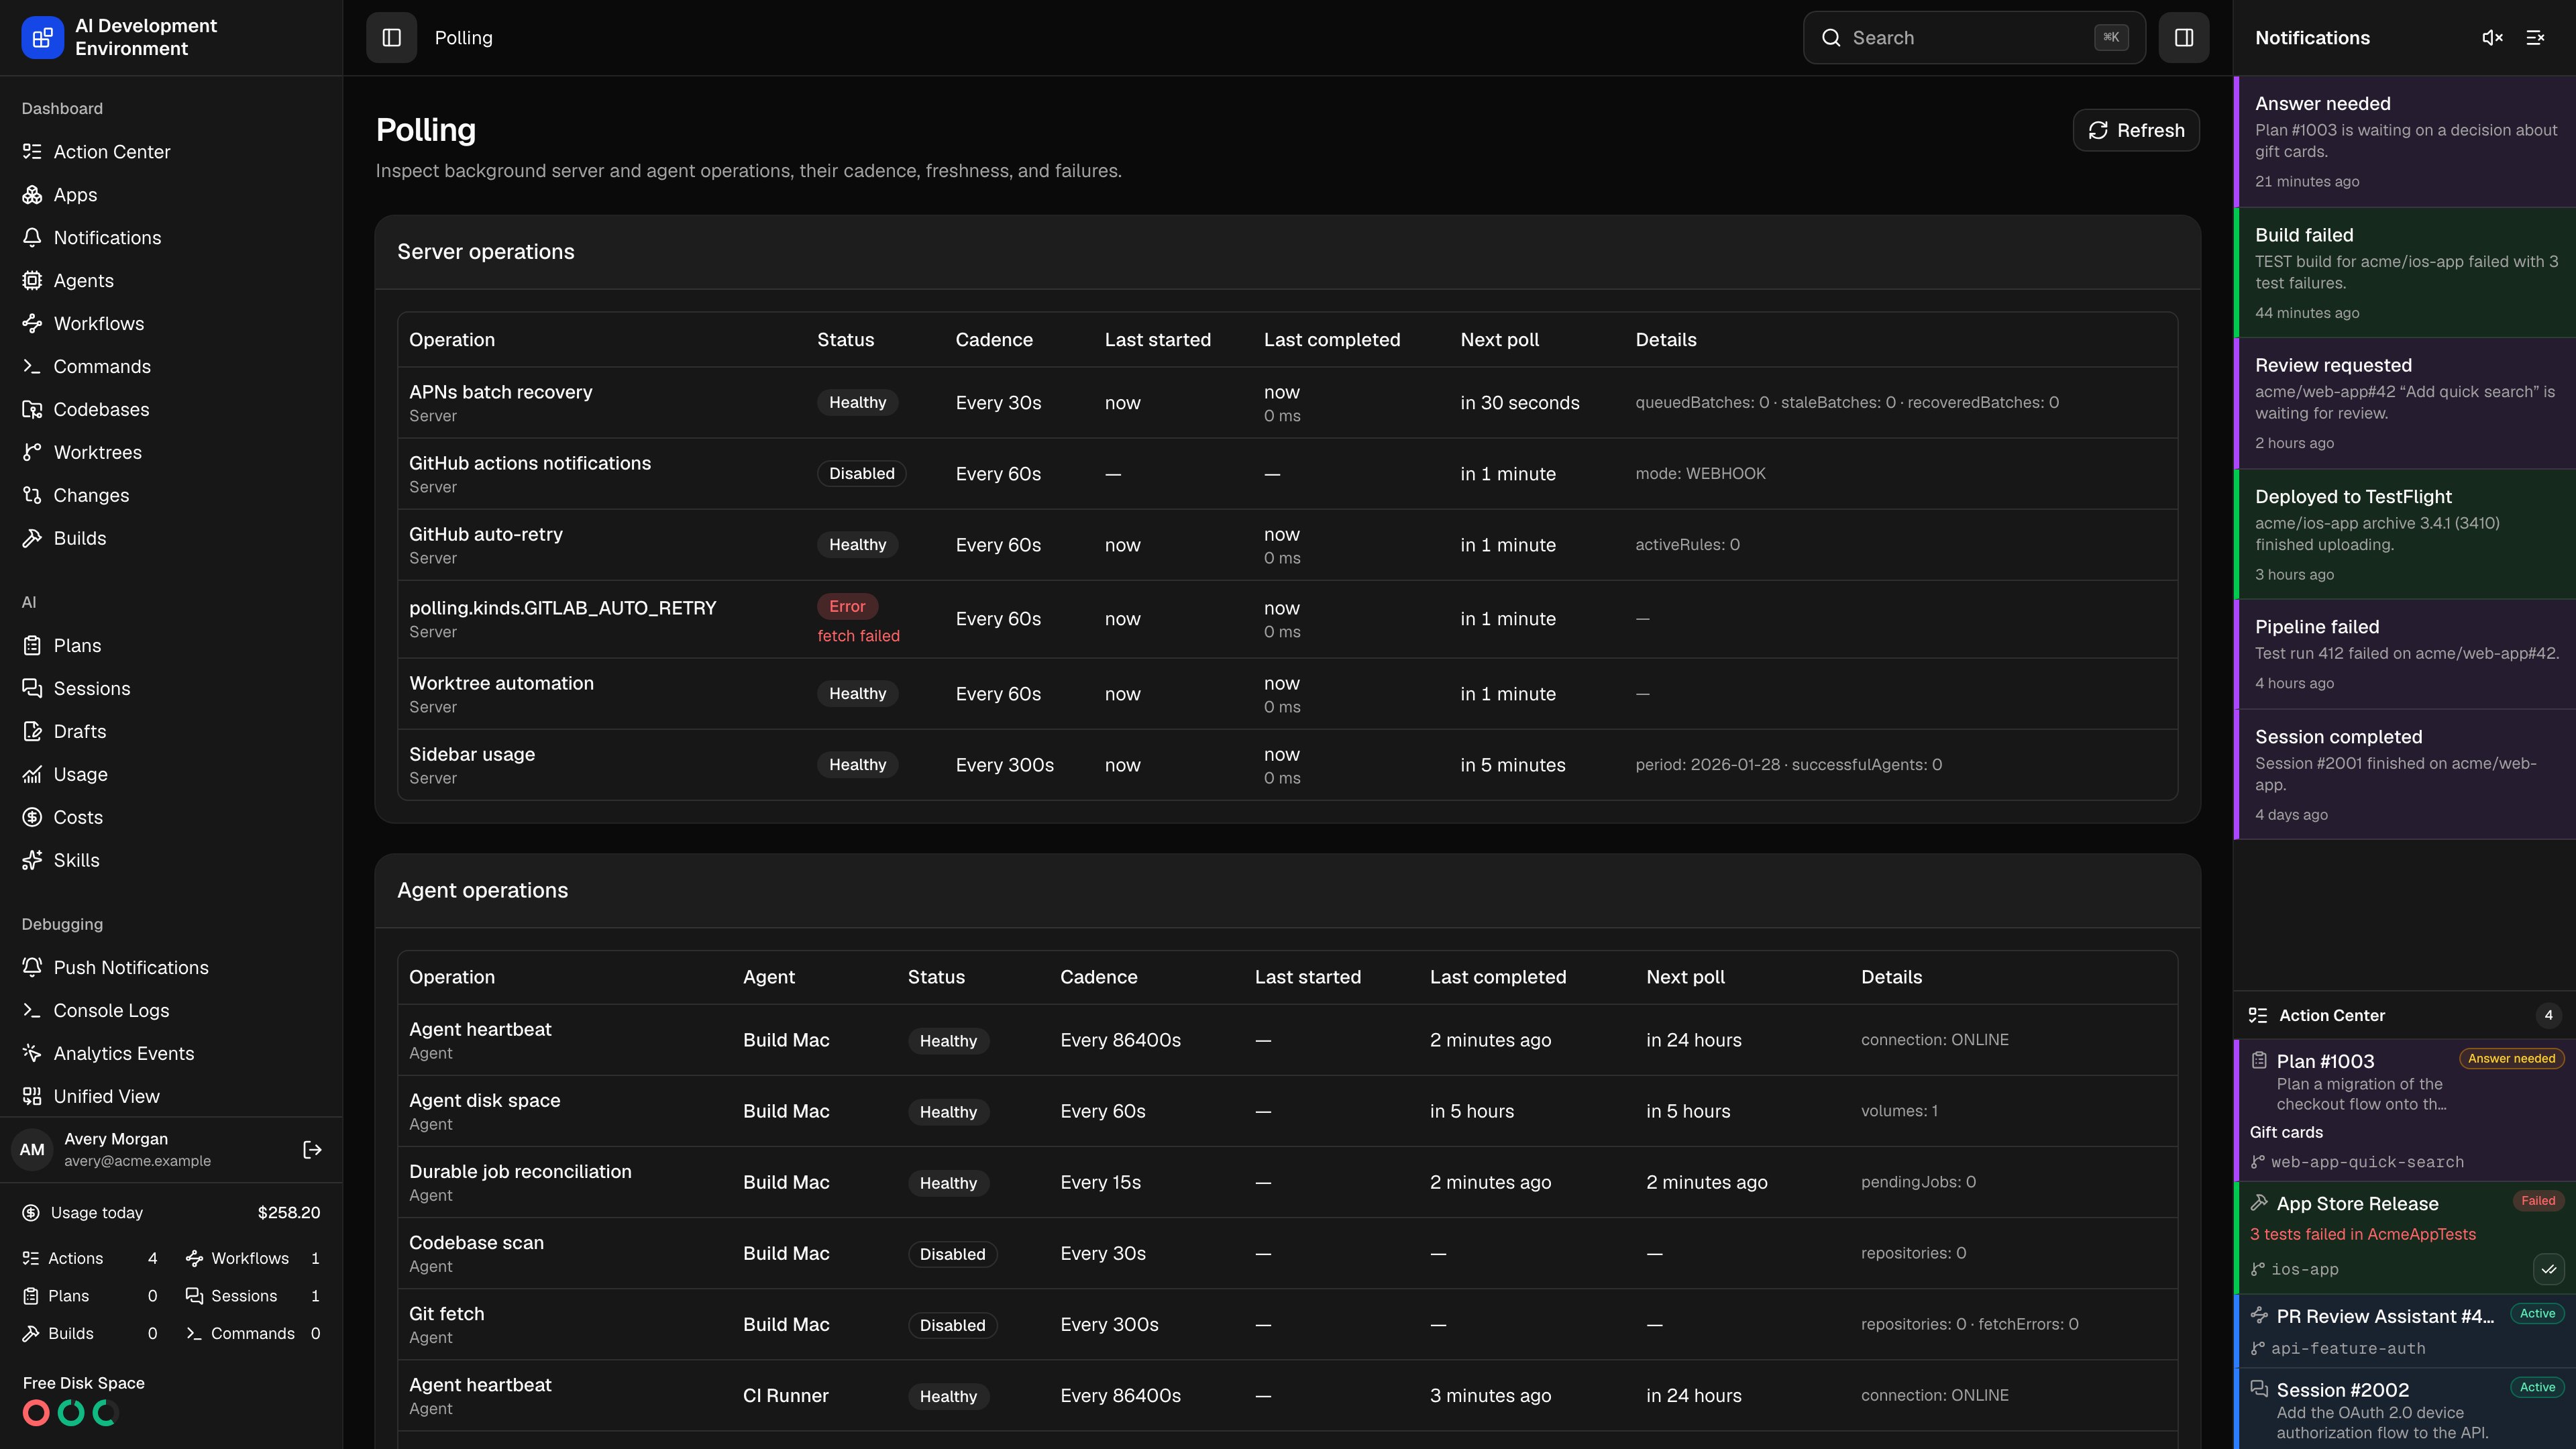
Task: Click the red disk space ring
Action: pyautogui.click(x=36, y=1412)
